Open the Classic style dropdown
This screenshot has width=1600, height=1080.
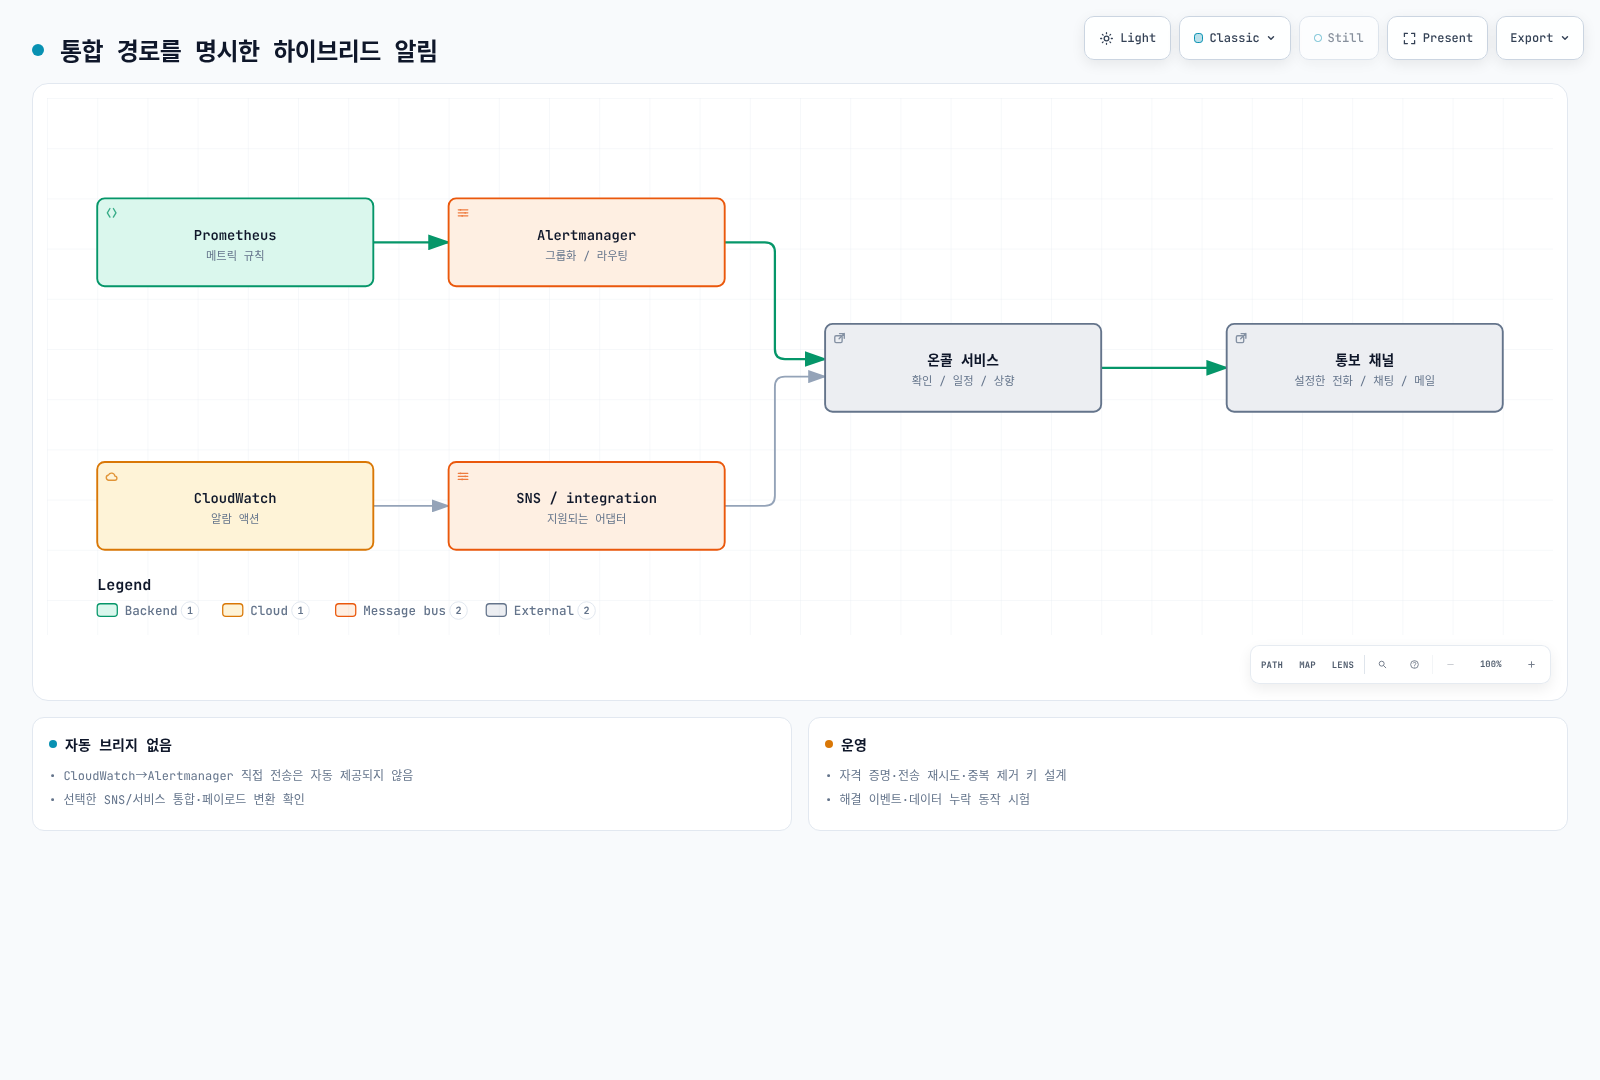1235,38
